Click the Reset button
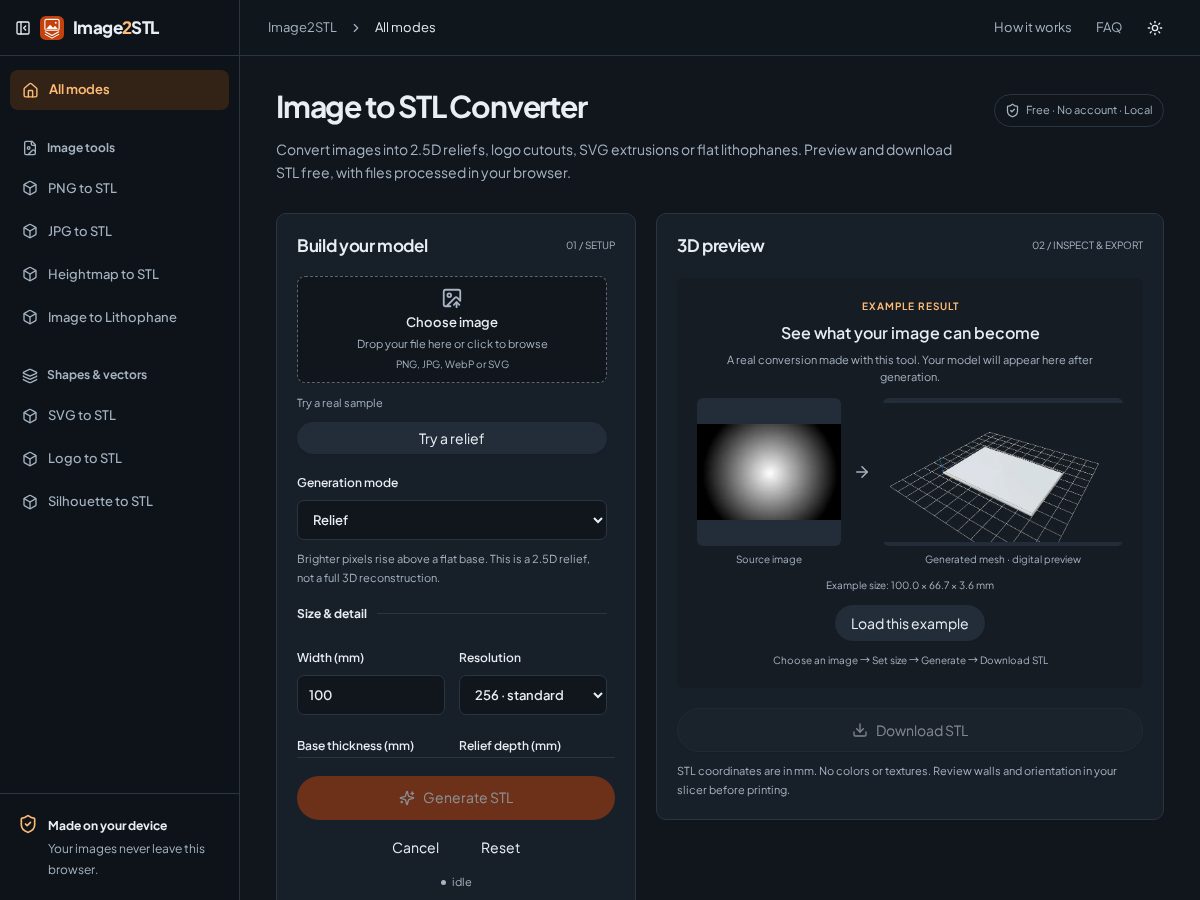 [x=500, y=848]
